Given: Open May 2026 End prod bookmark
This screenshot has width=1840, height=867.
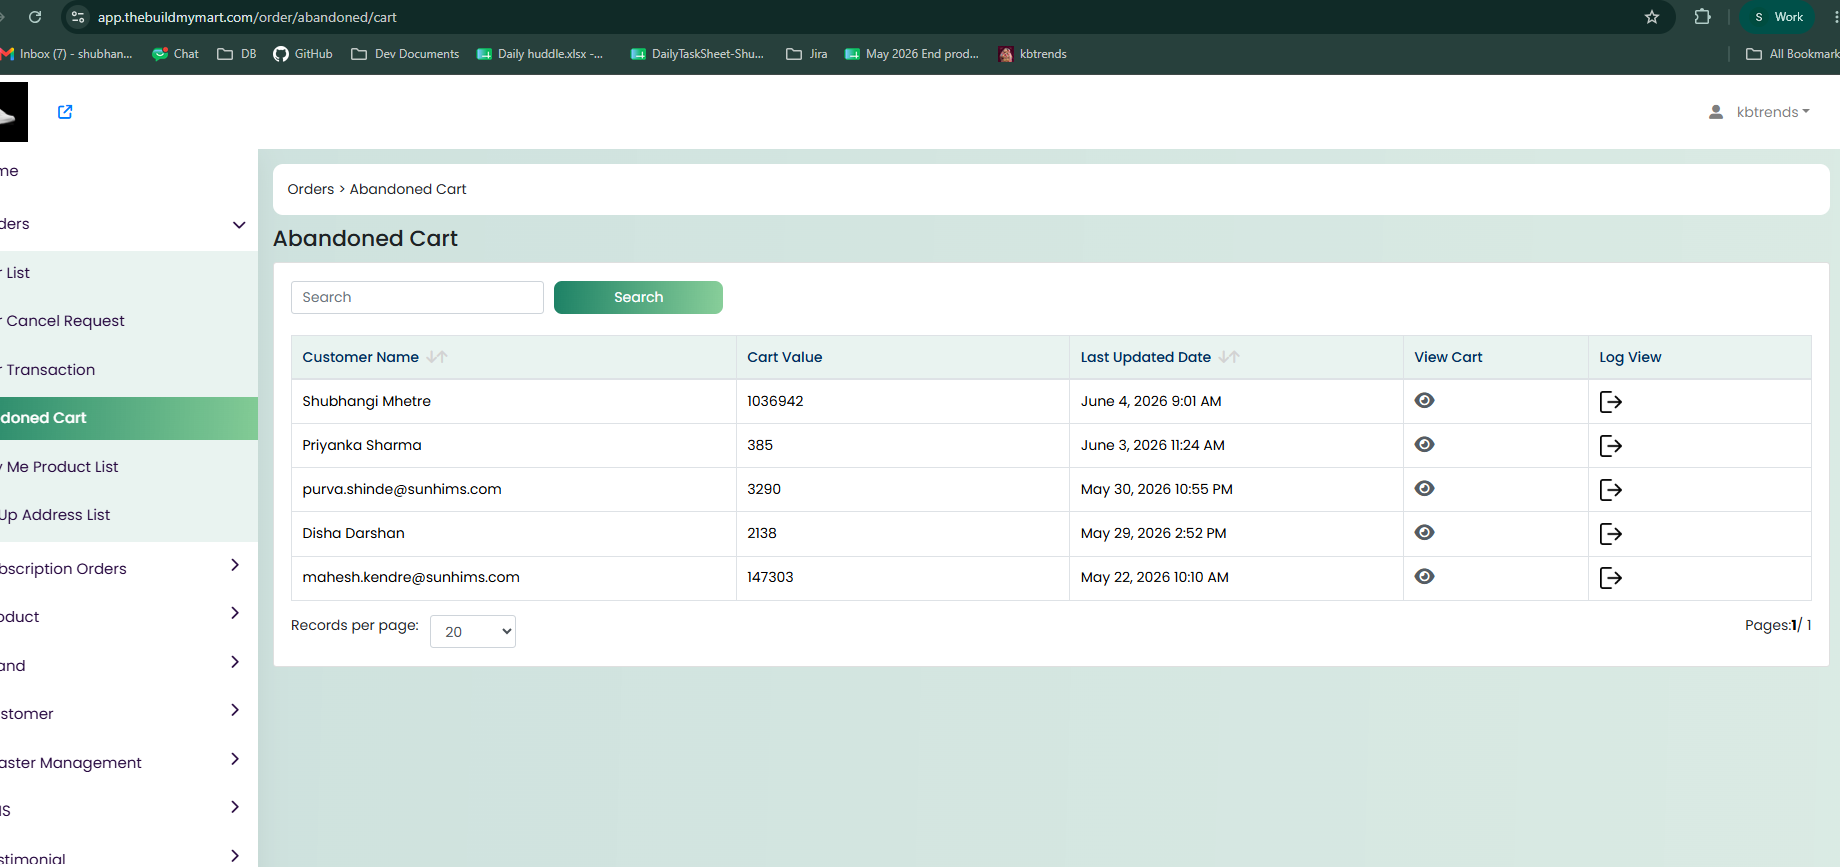Looking at the screenshot, I should coord(912,54).
